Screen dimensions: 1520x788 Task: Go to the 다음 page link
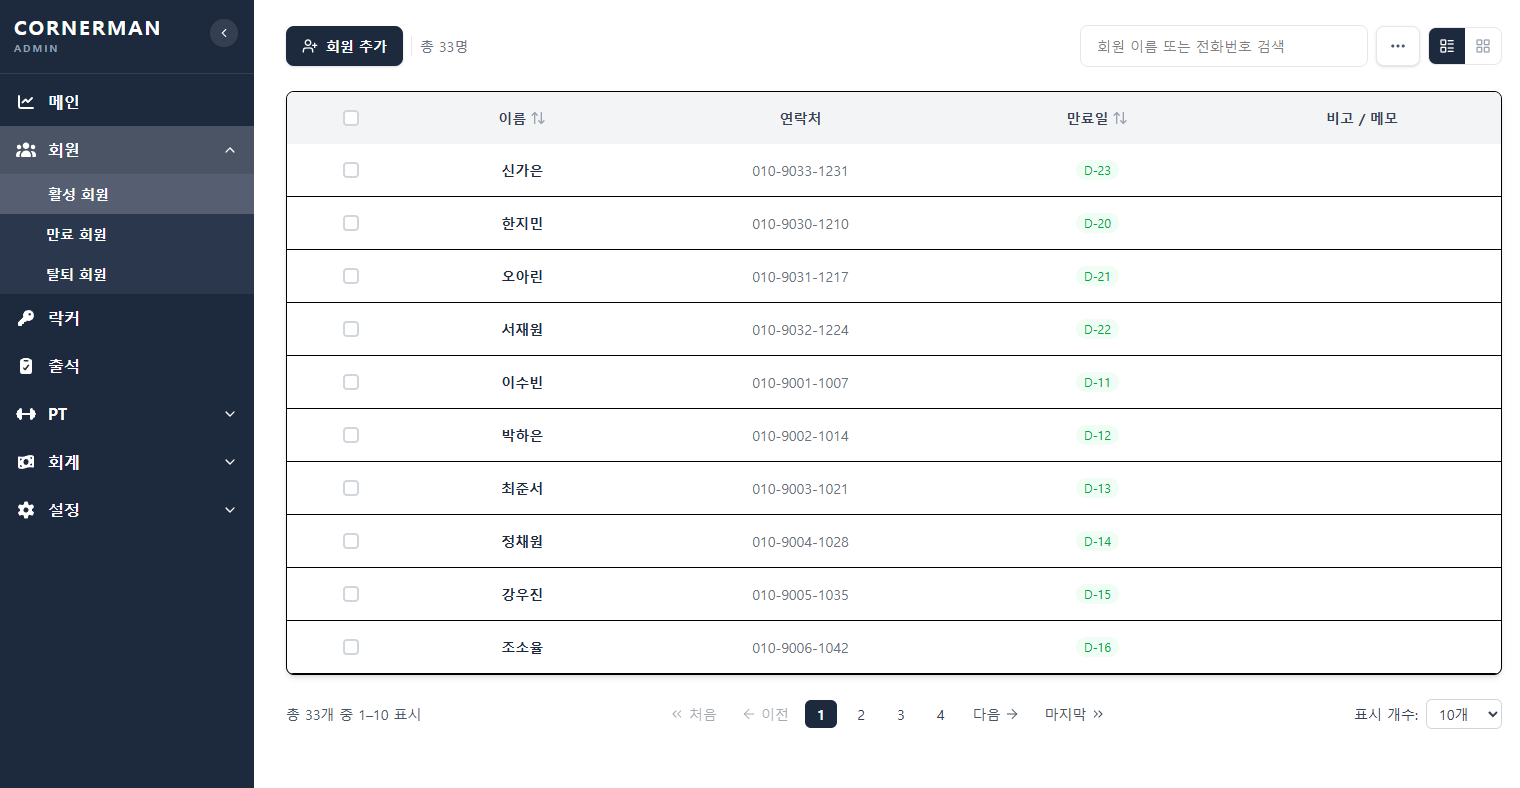995,714
